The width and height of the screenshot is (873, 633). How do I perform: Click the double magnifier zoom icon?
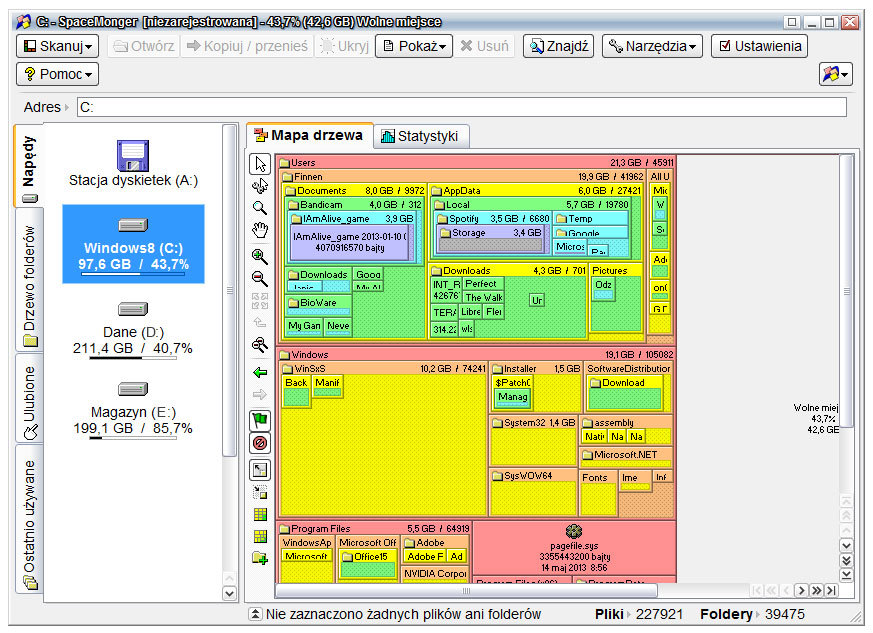point(260,345)
